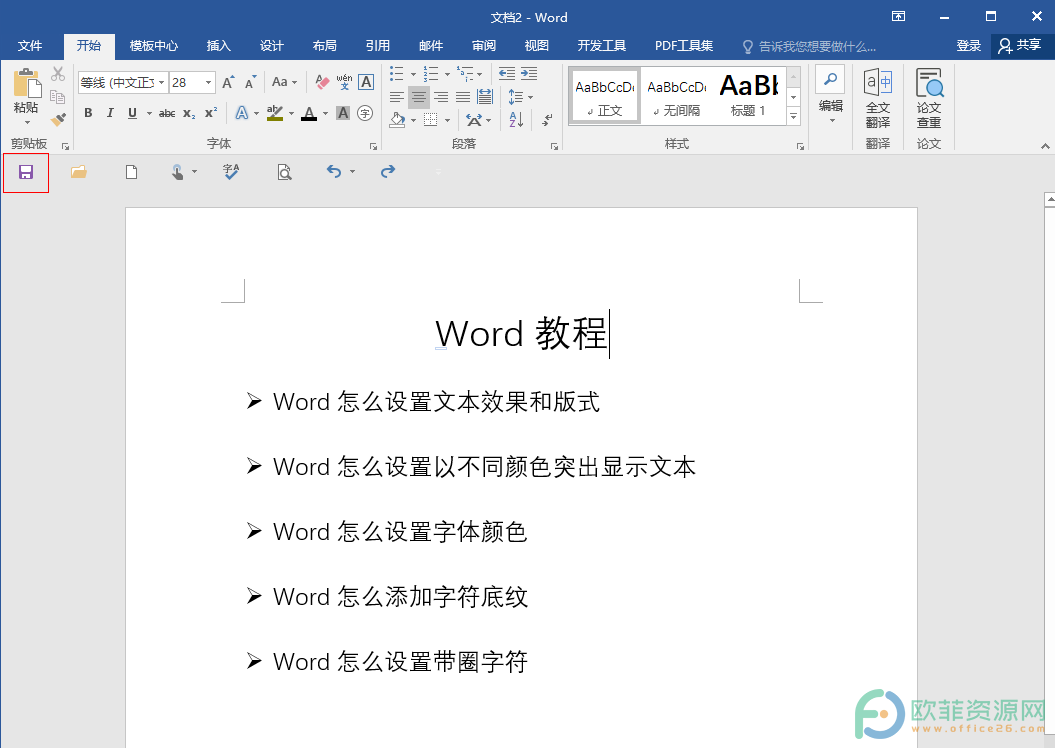
Task: Toggle Bold formatting
Action: point(88,113)
